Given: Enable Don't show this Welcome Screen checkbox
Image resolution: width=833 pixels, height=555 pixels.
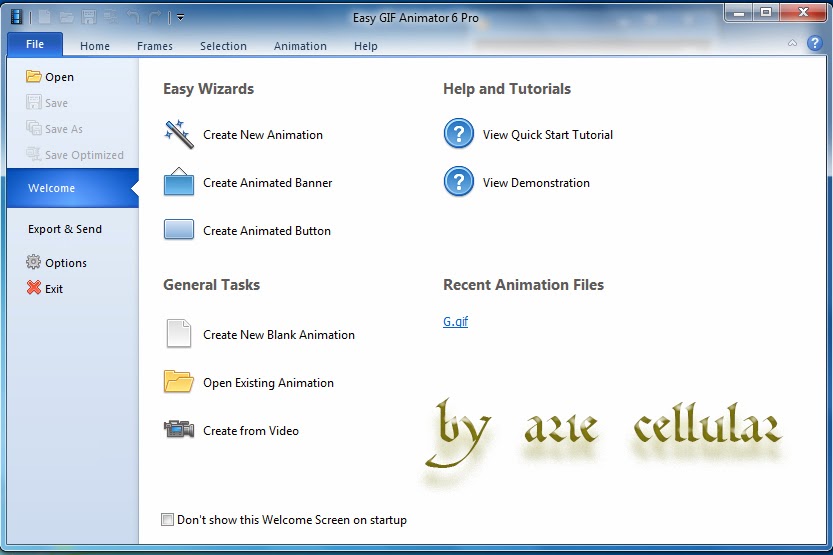Looking at the screenshot, I should [x=167, y=519].
